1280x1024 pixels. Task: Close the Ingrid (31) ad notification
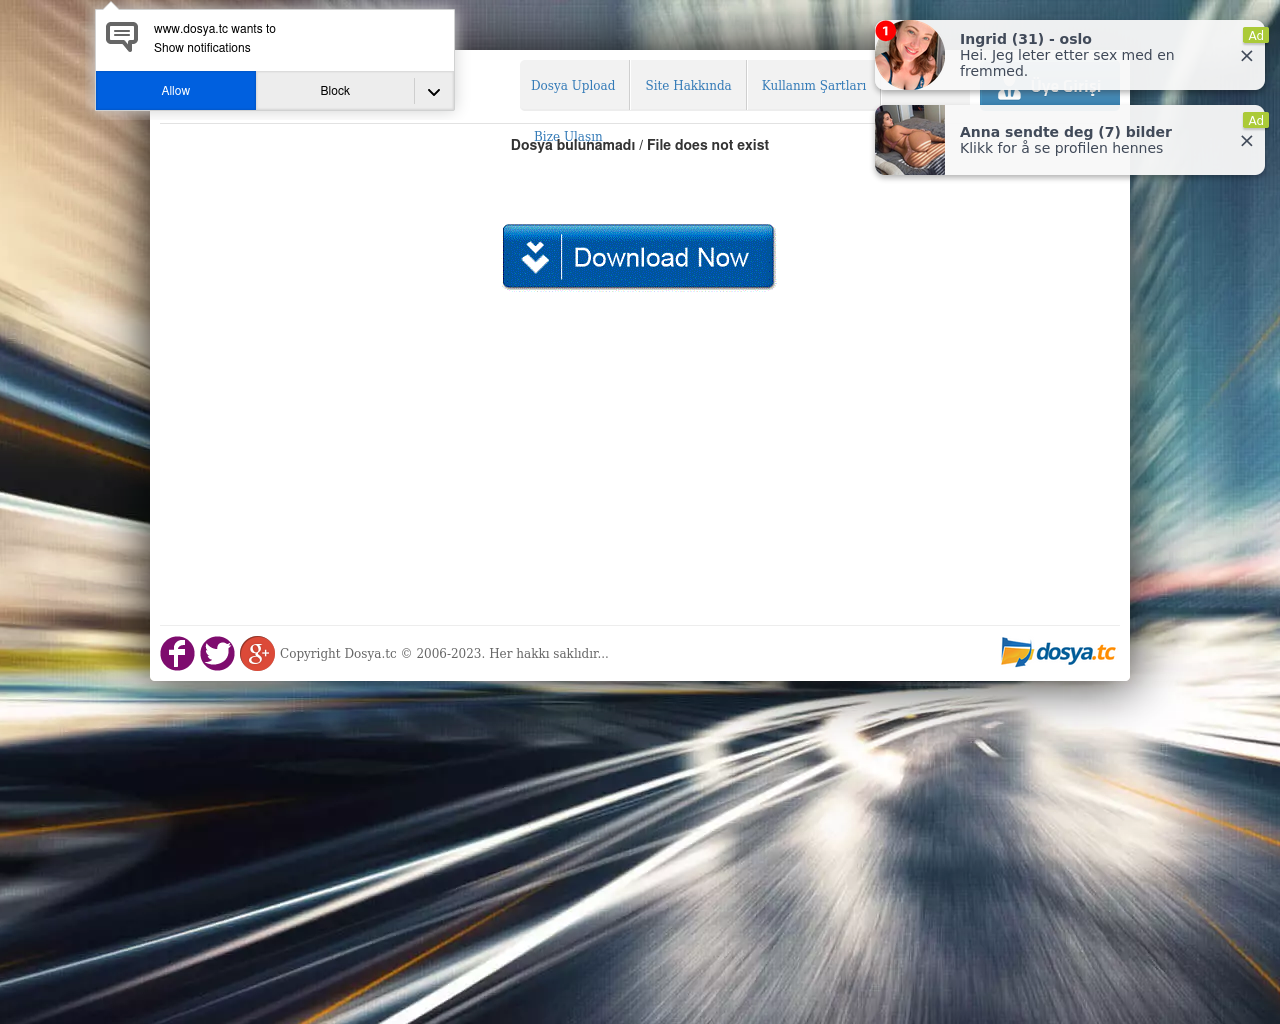(1246, 56)
